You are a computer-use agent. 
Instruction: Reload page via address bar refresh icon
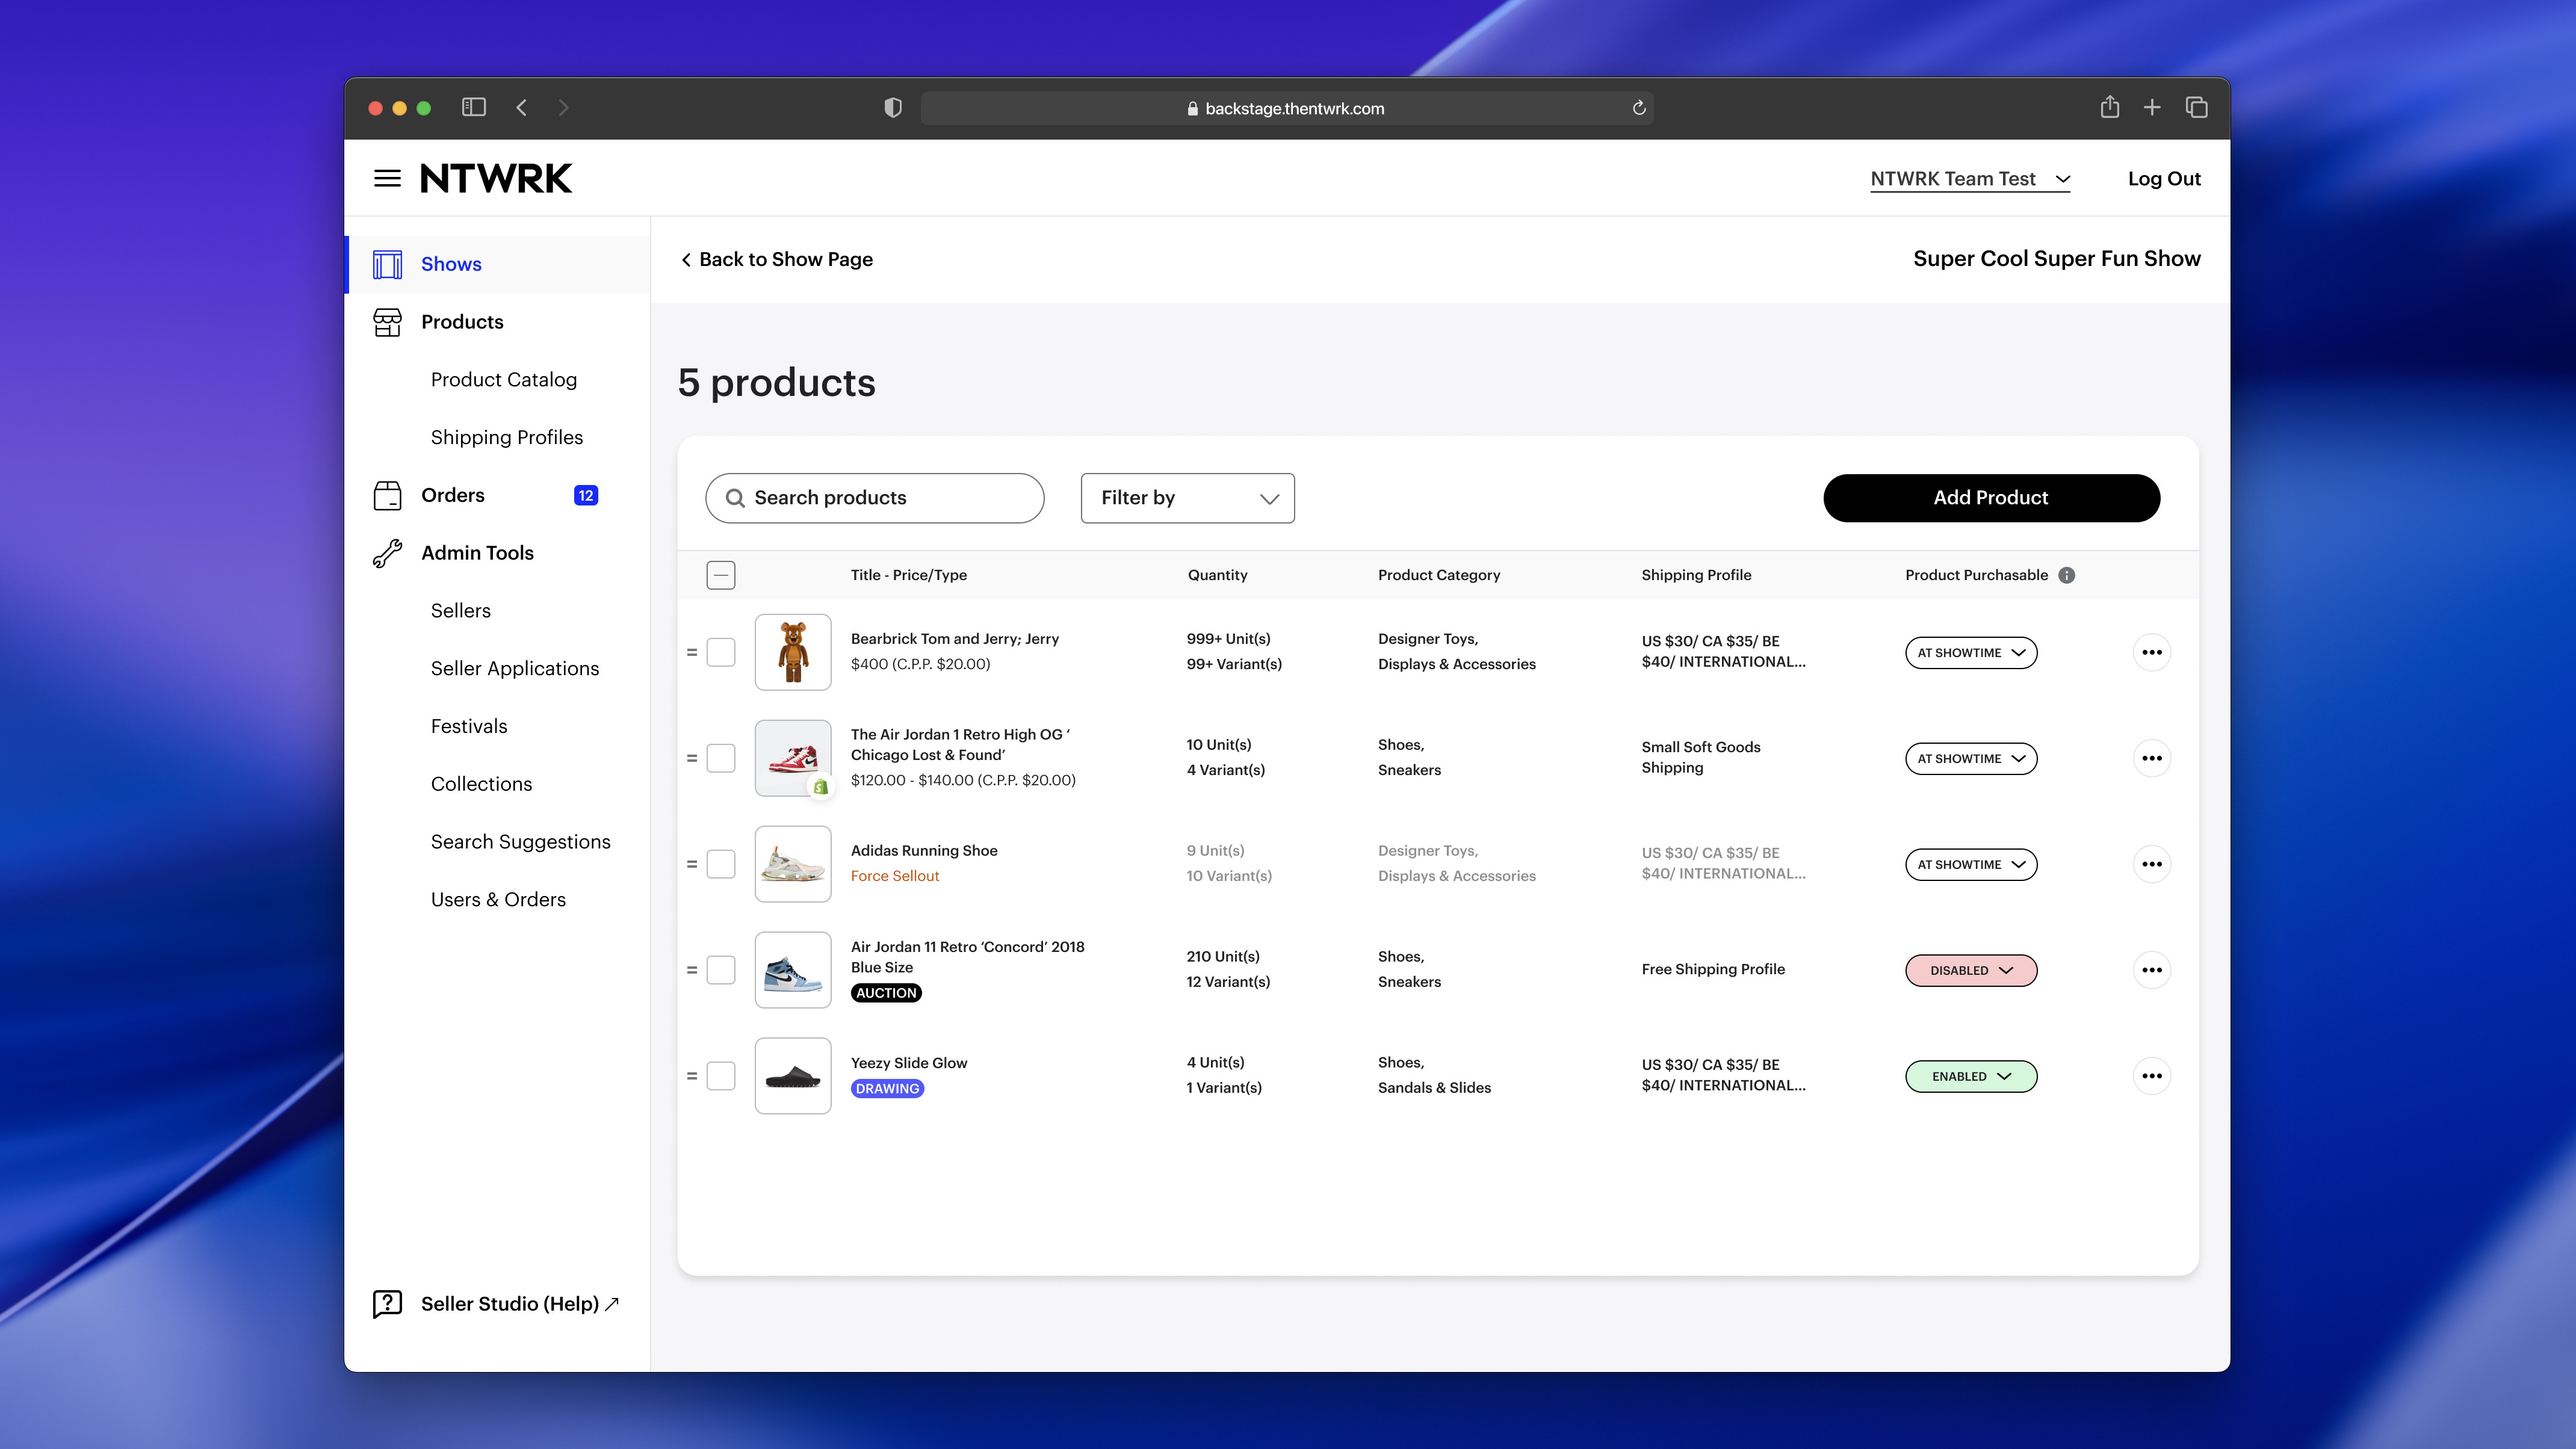[x=1639, y=108]
